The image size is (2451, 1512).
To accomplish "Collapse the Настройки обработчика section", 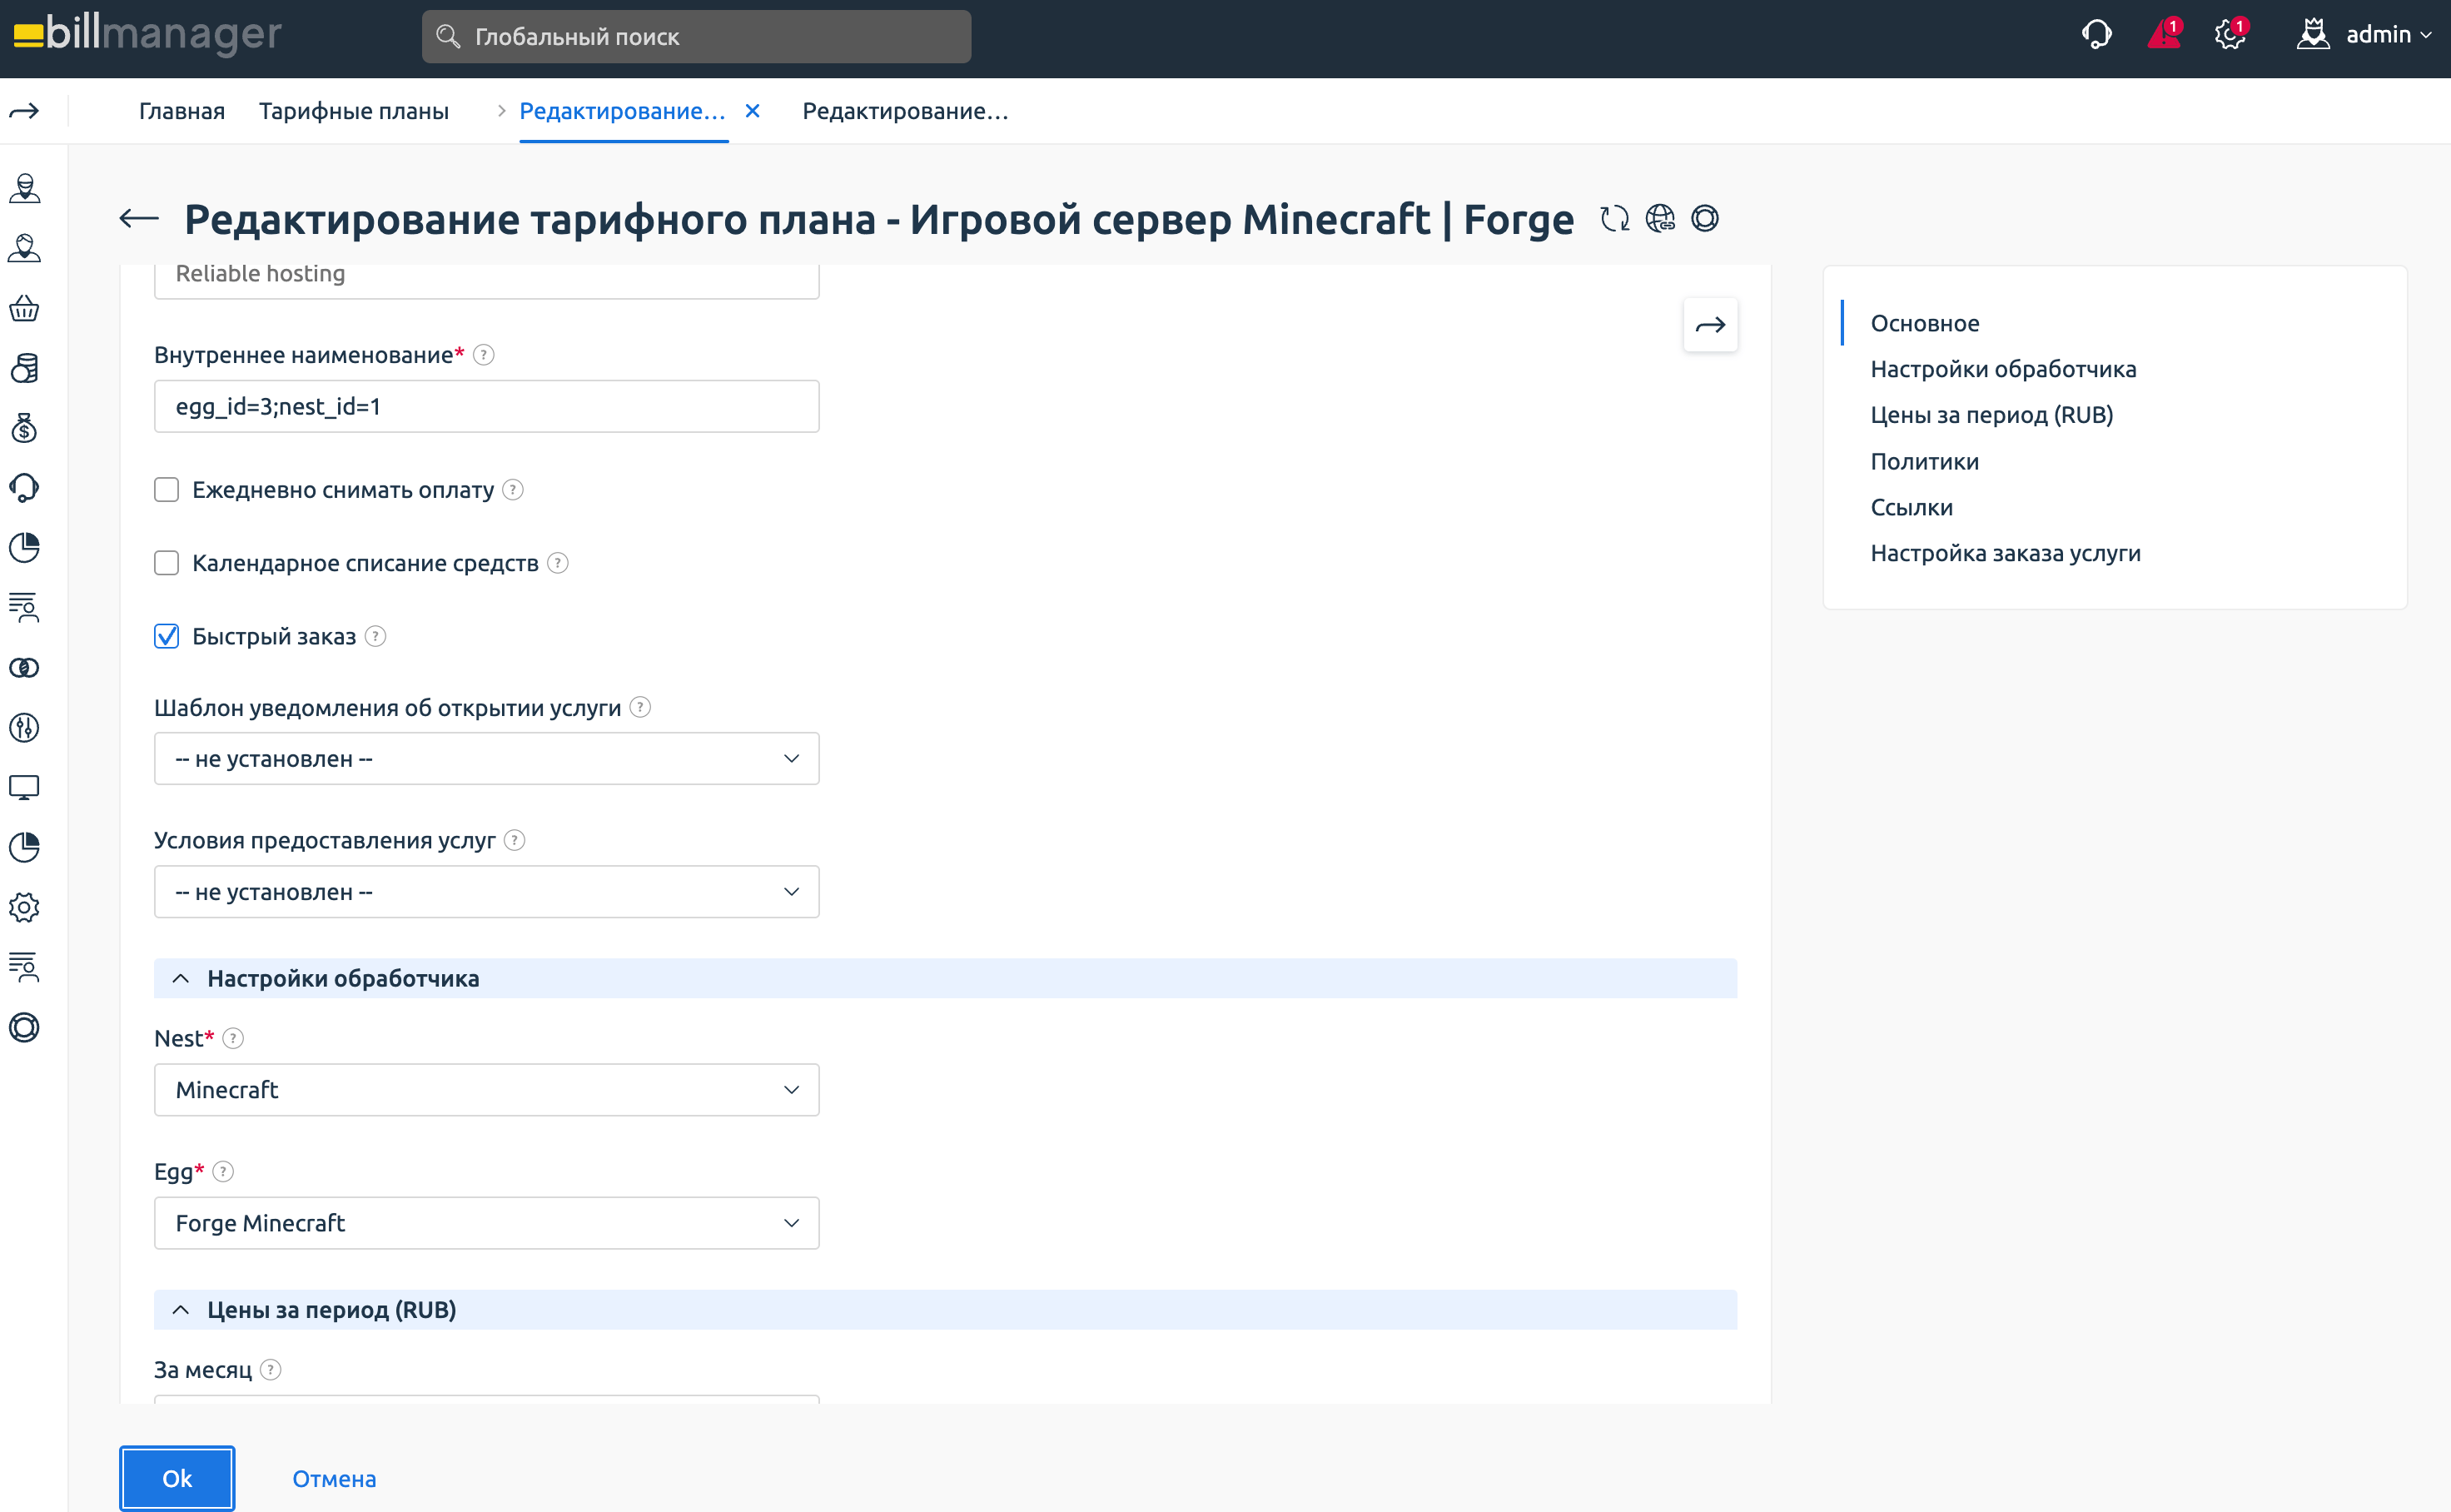I will coord(945,978).
